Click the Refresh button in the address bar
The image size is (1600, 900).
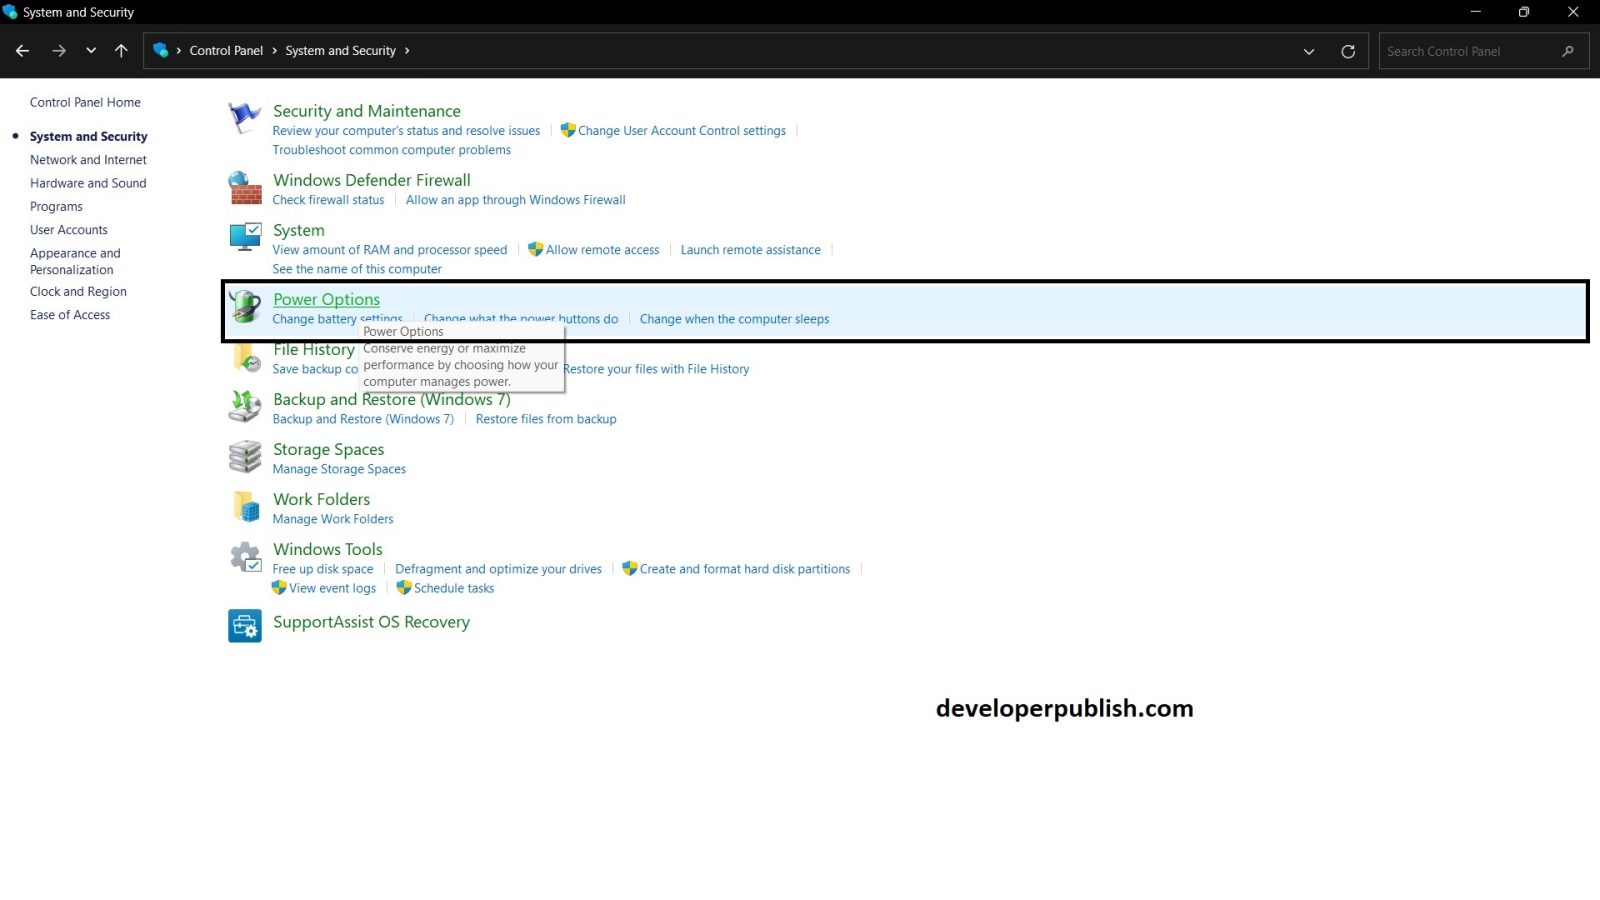(1347, 50)
